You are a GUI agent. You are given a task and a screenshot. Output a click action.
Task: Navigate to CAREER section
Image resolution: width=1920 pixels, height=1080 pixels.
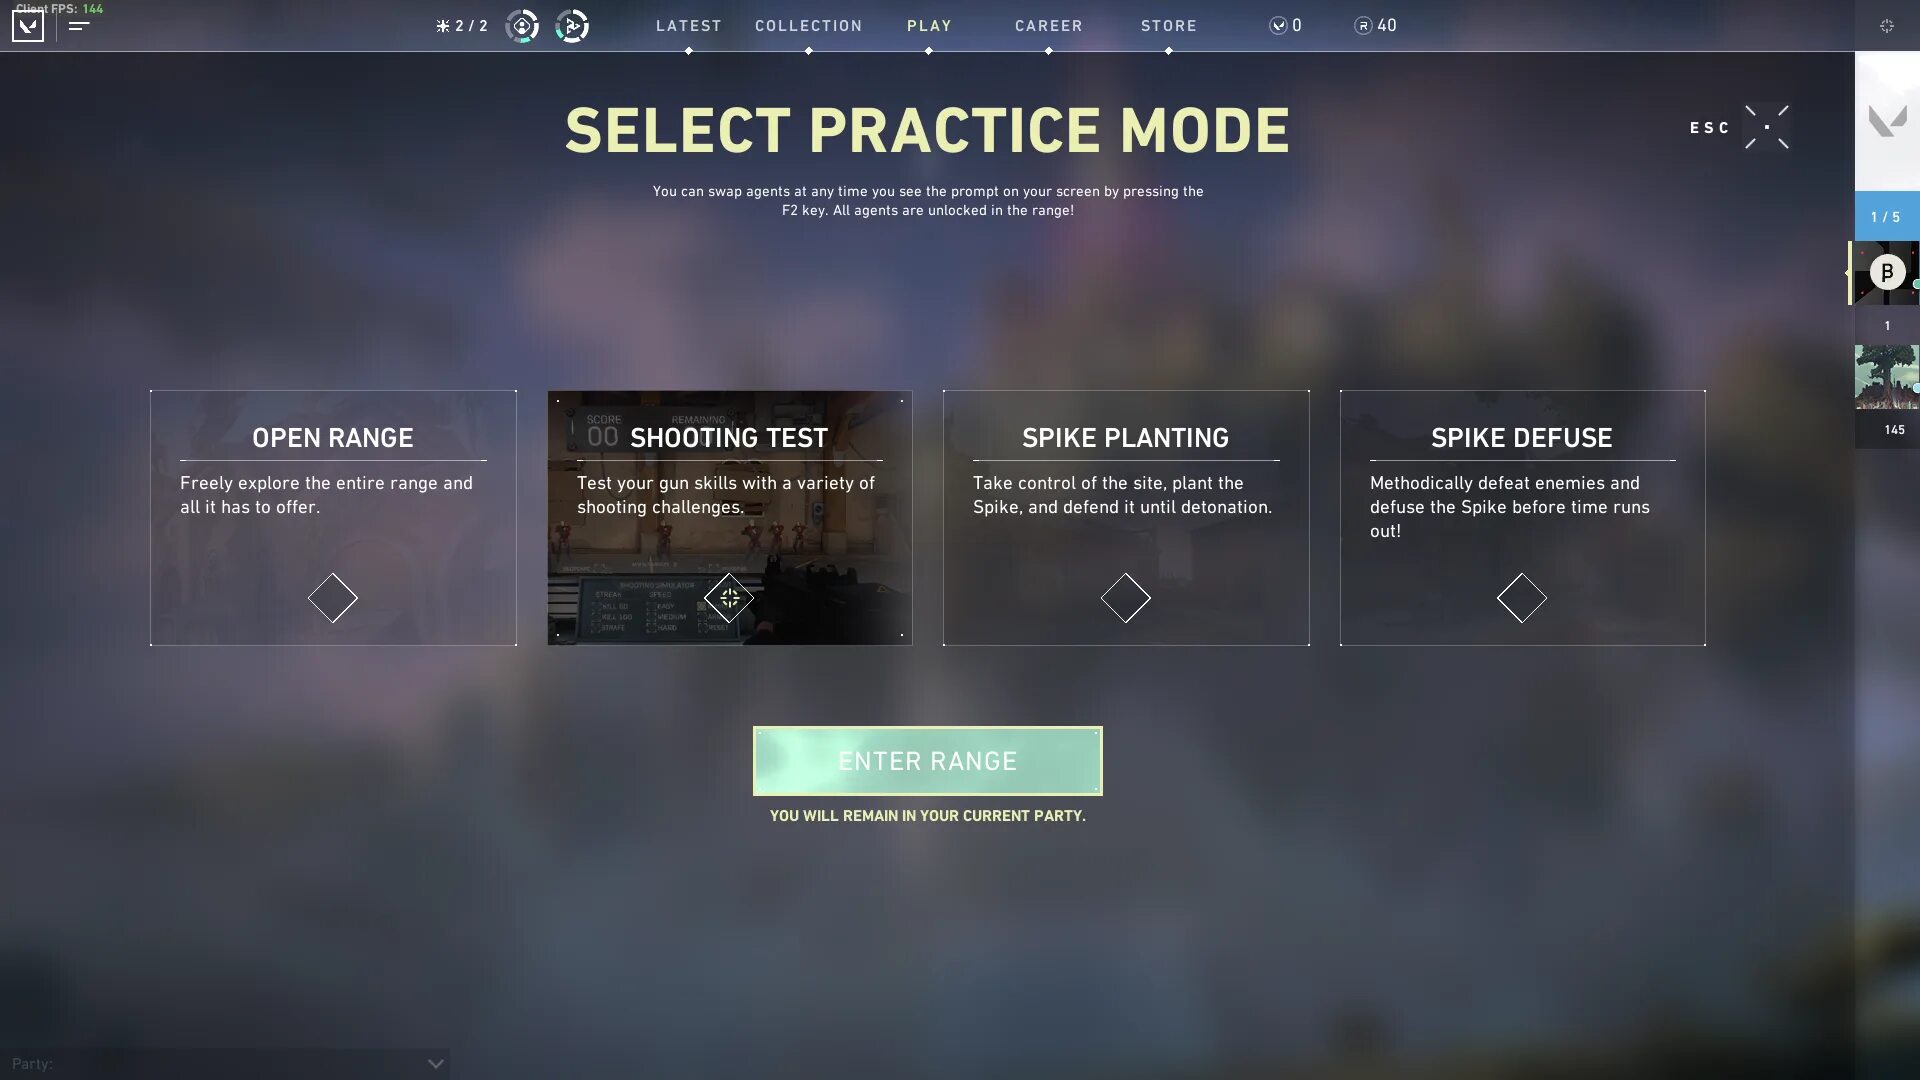click(1050, 26)
